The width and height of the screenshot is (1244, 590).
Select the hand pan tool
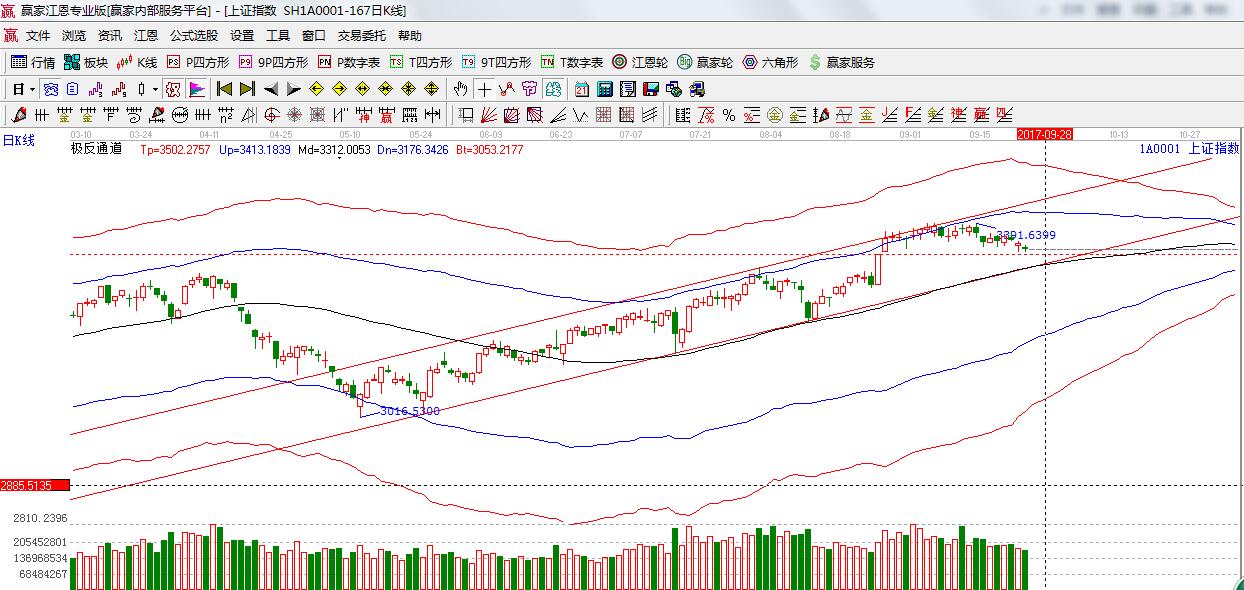[x=460, y=89]
